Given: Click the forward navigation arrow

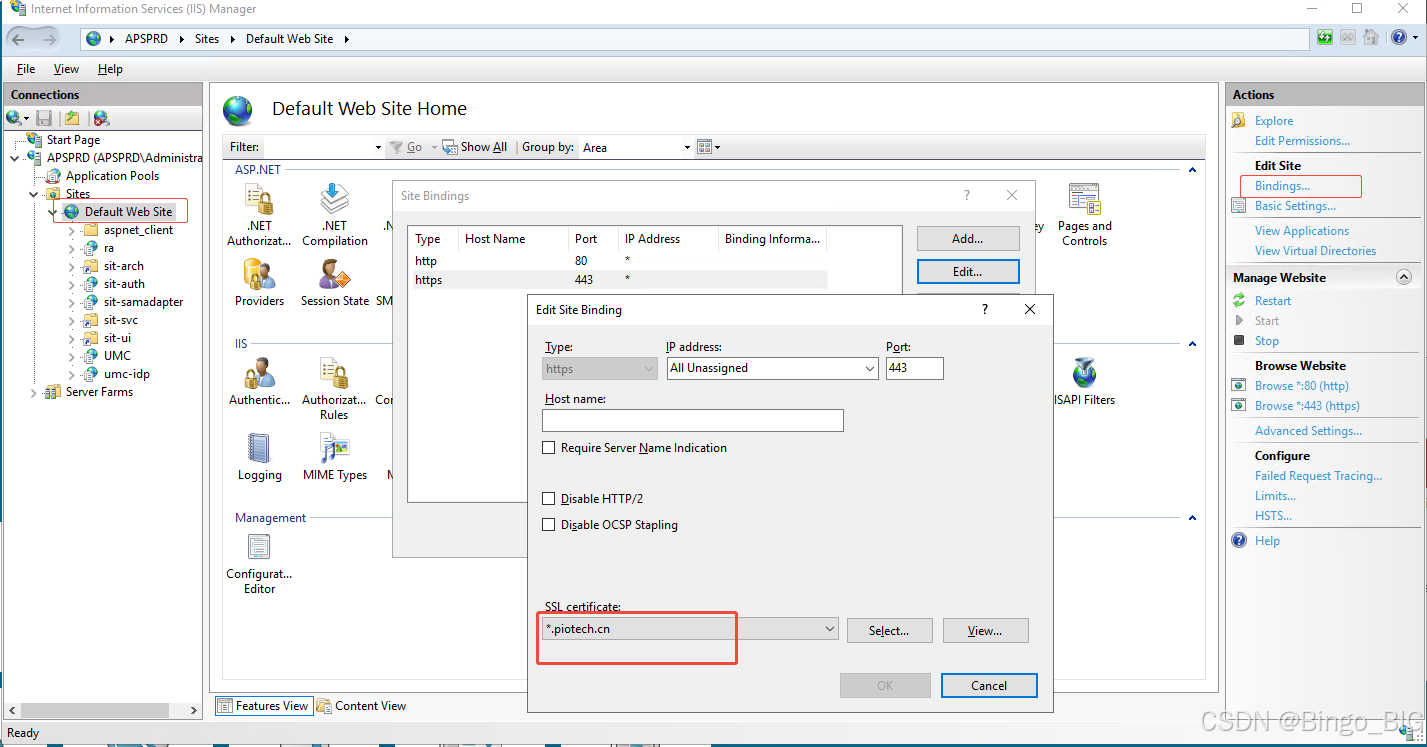Looking at the screenshot, I should [50, 39].
